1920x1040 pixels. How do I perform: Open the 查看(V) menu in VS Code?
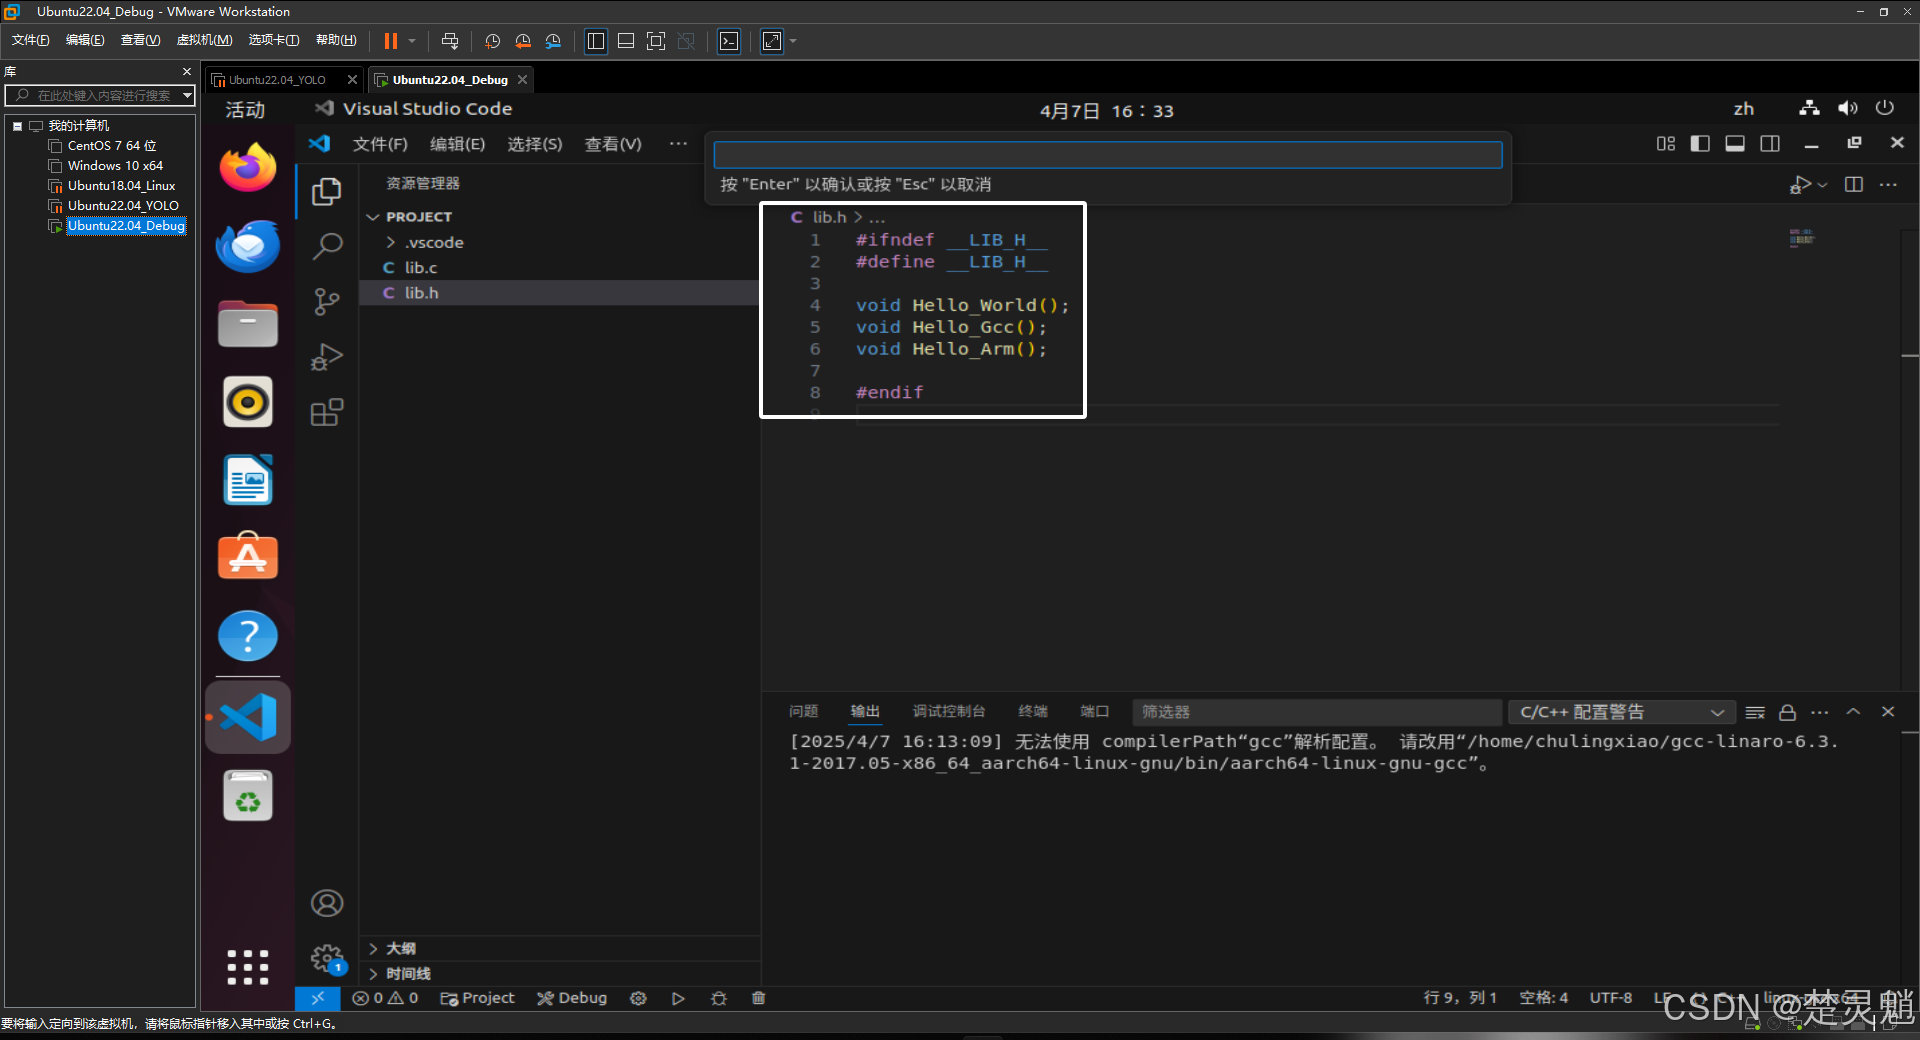612,144
